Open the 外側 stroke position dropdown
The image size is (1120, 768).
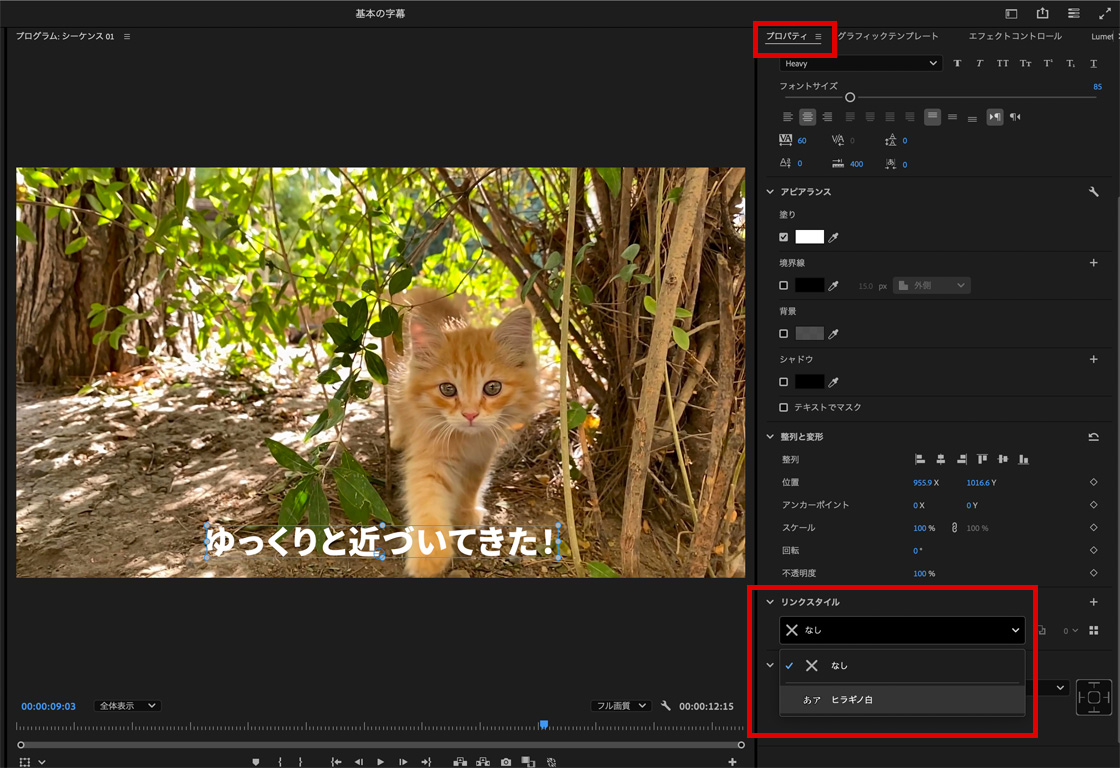pyautogui.click(x=931, y=286)
